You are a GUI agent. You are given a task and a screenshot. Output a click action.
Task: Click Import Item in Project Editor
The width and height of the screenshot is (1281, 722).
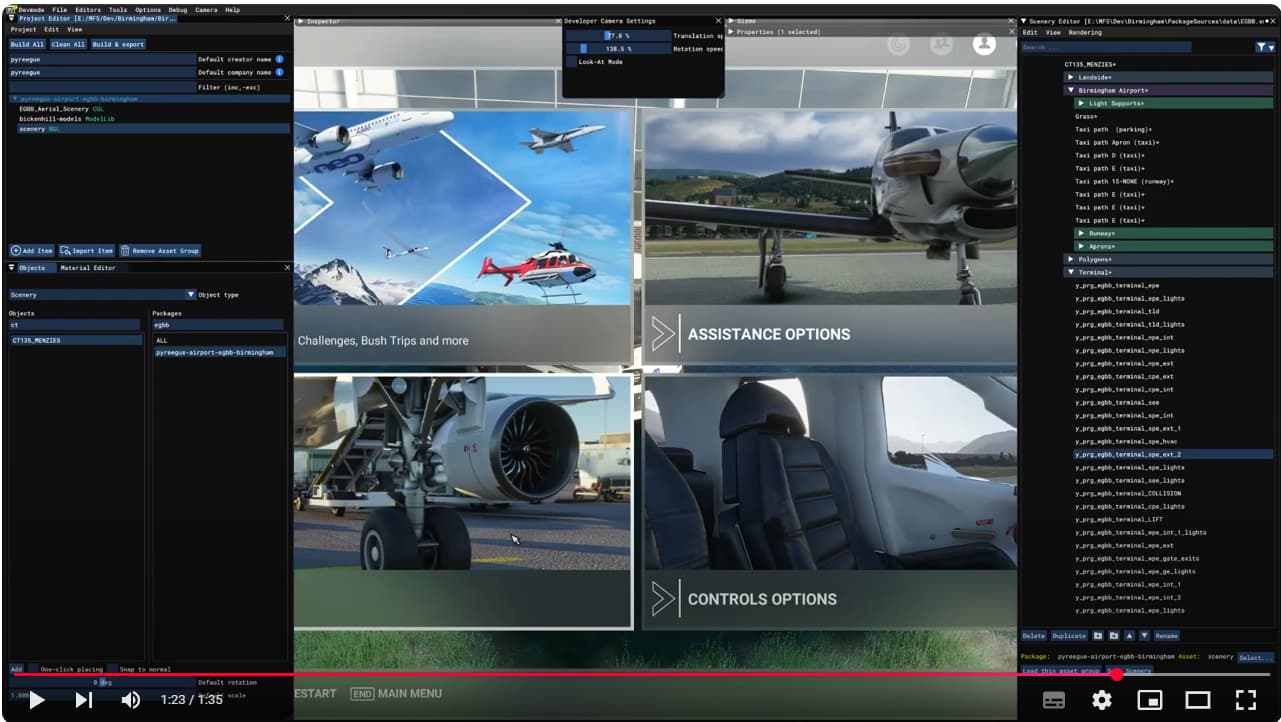click(x=87, y=251)
